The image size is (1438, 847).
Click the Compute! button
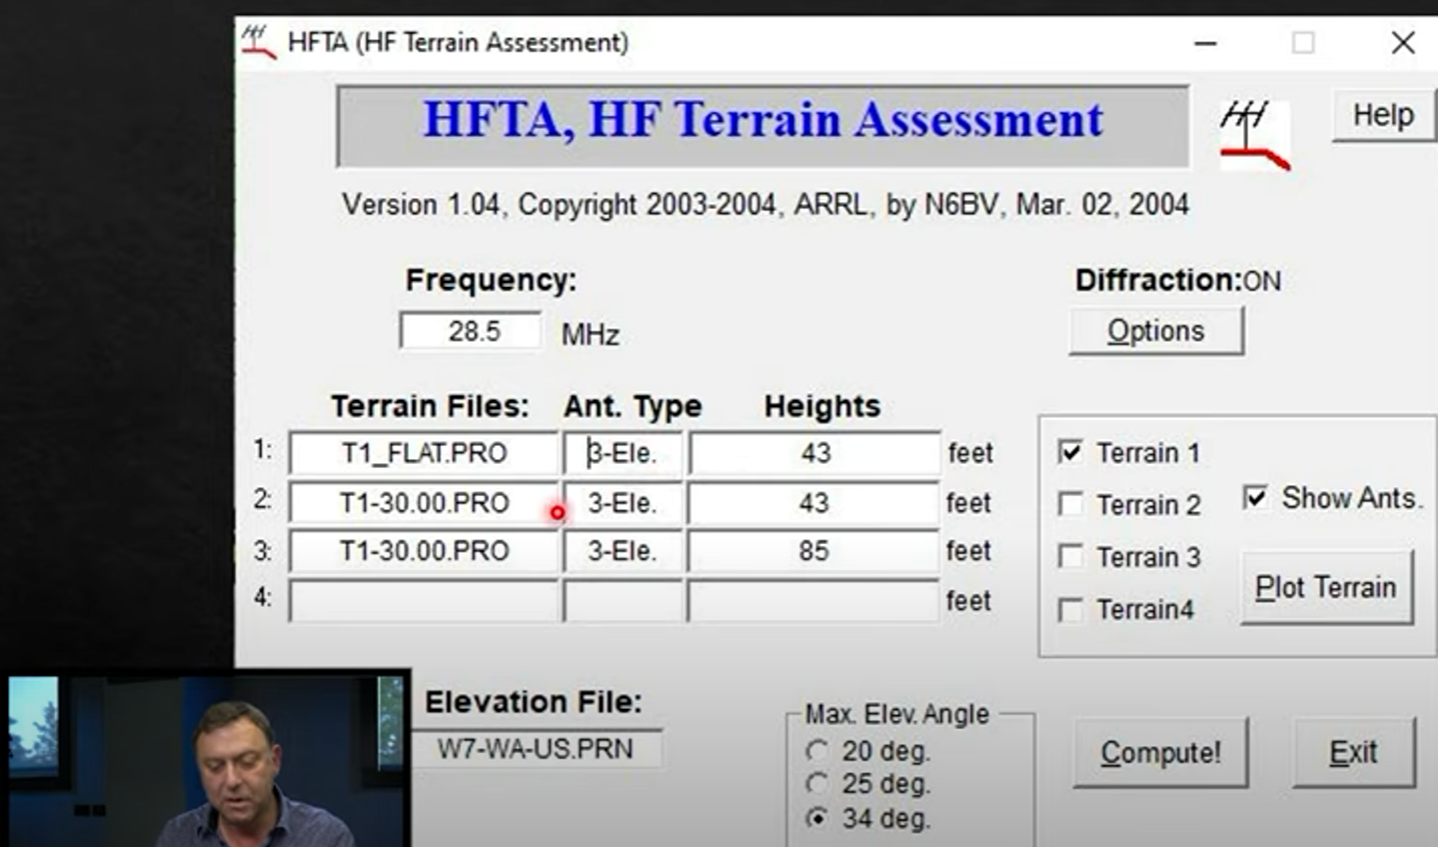pyautogui.click(x=1160, y=753)
